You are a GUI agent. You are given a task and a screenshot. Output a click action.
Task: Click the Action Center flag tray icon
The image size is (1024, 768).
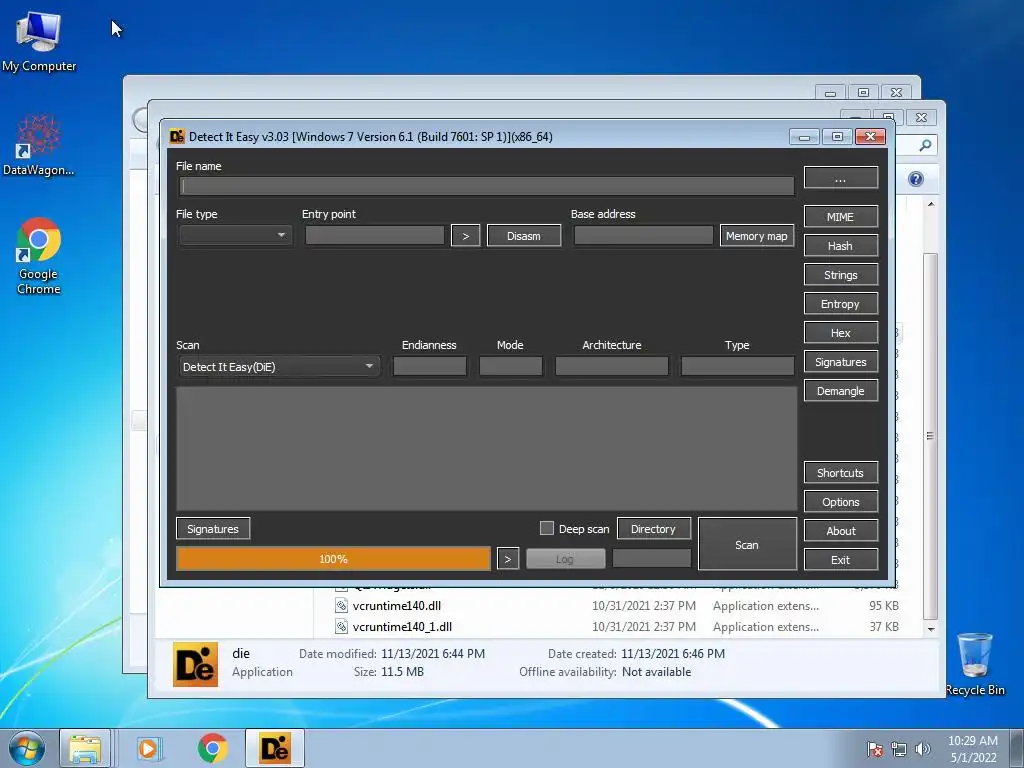point(874,749)
